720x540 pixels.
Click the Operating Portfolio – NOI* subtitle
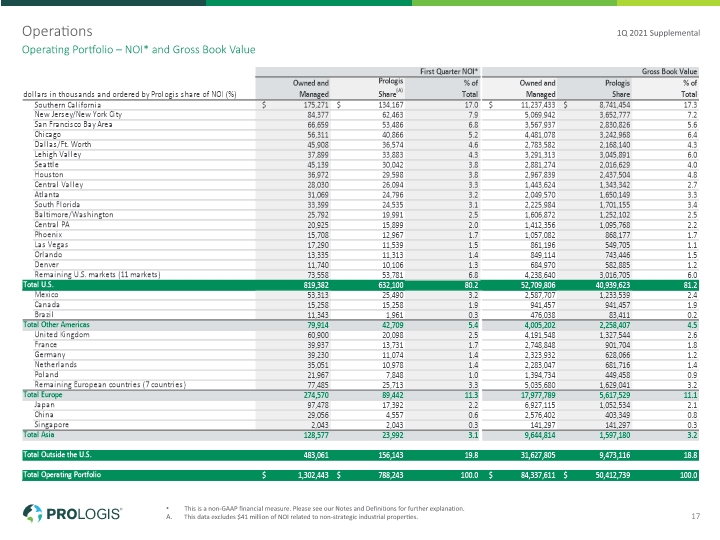[139, 50]
